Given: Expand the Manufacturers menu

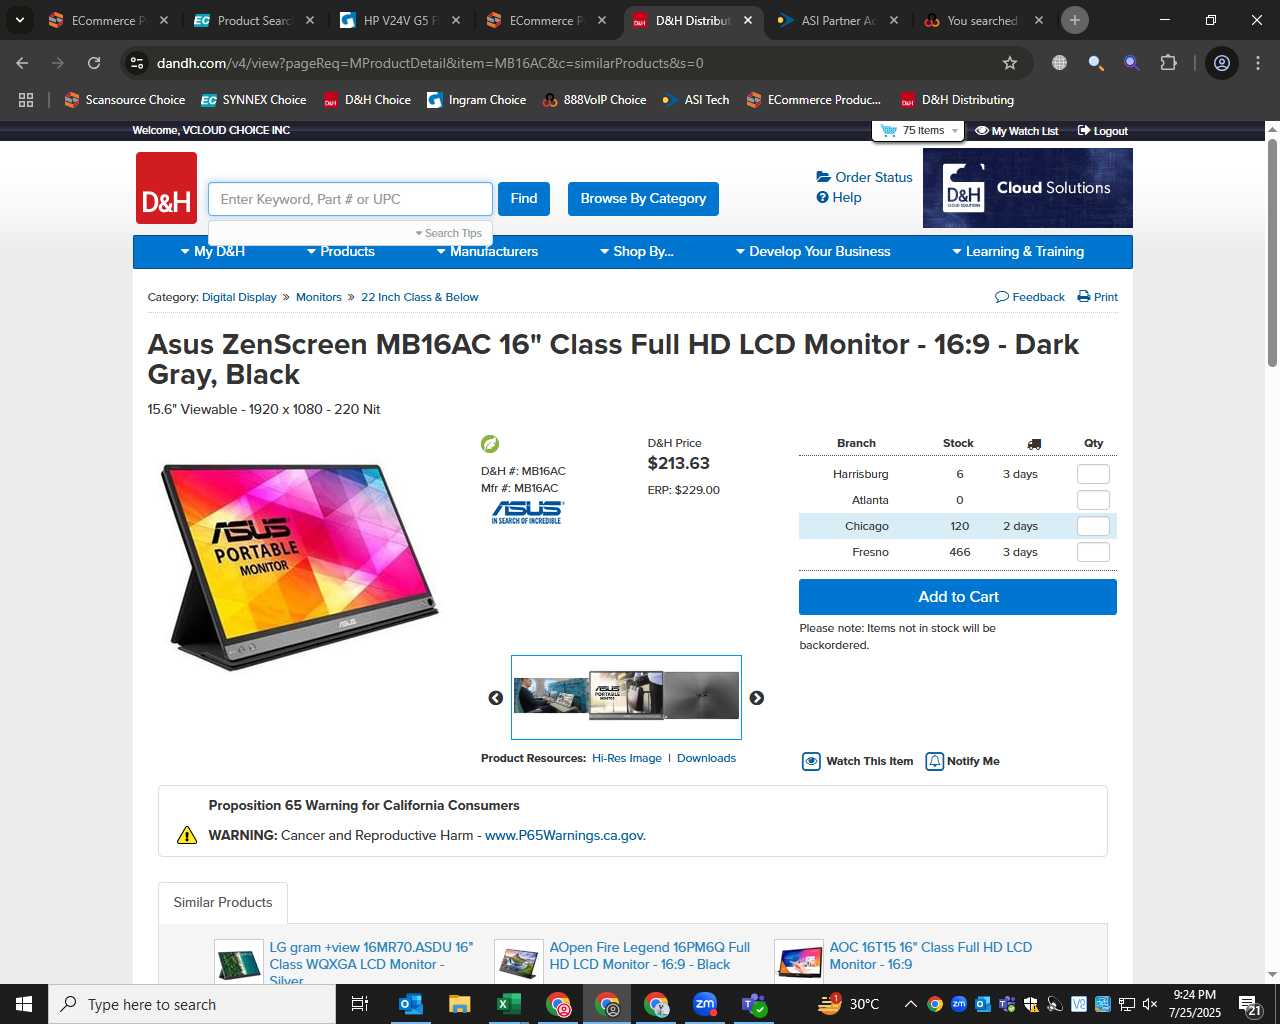Looking at the screenshot, I should pos(487,252).
